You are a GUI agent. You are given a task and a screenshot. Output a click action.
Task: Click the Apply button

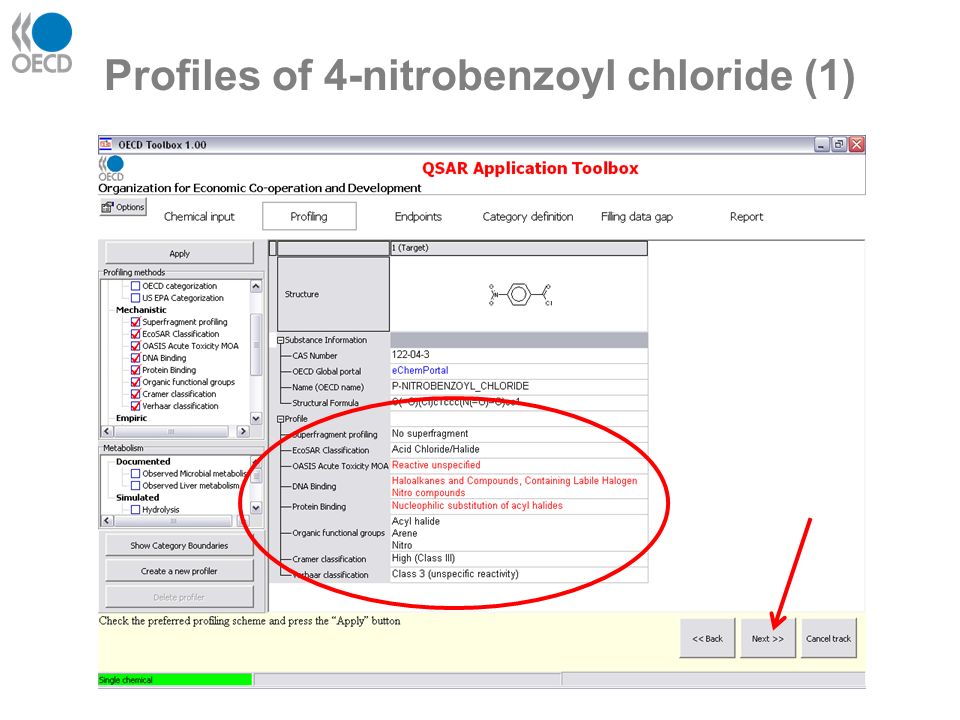(179, 253)
